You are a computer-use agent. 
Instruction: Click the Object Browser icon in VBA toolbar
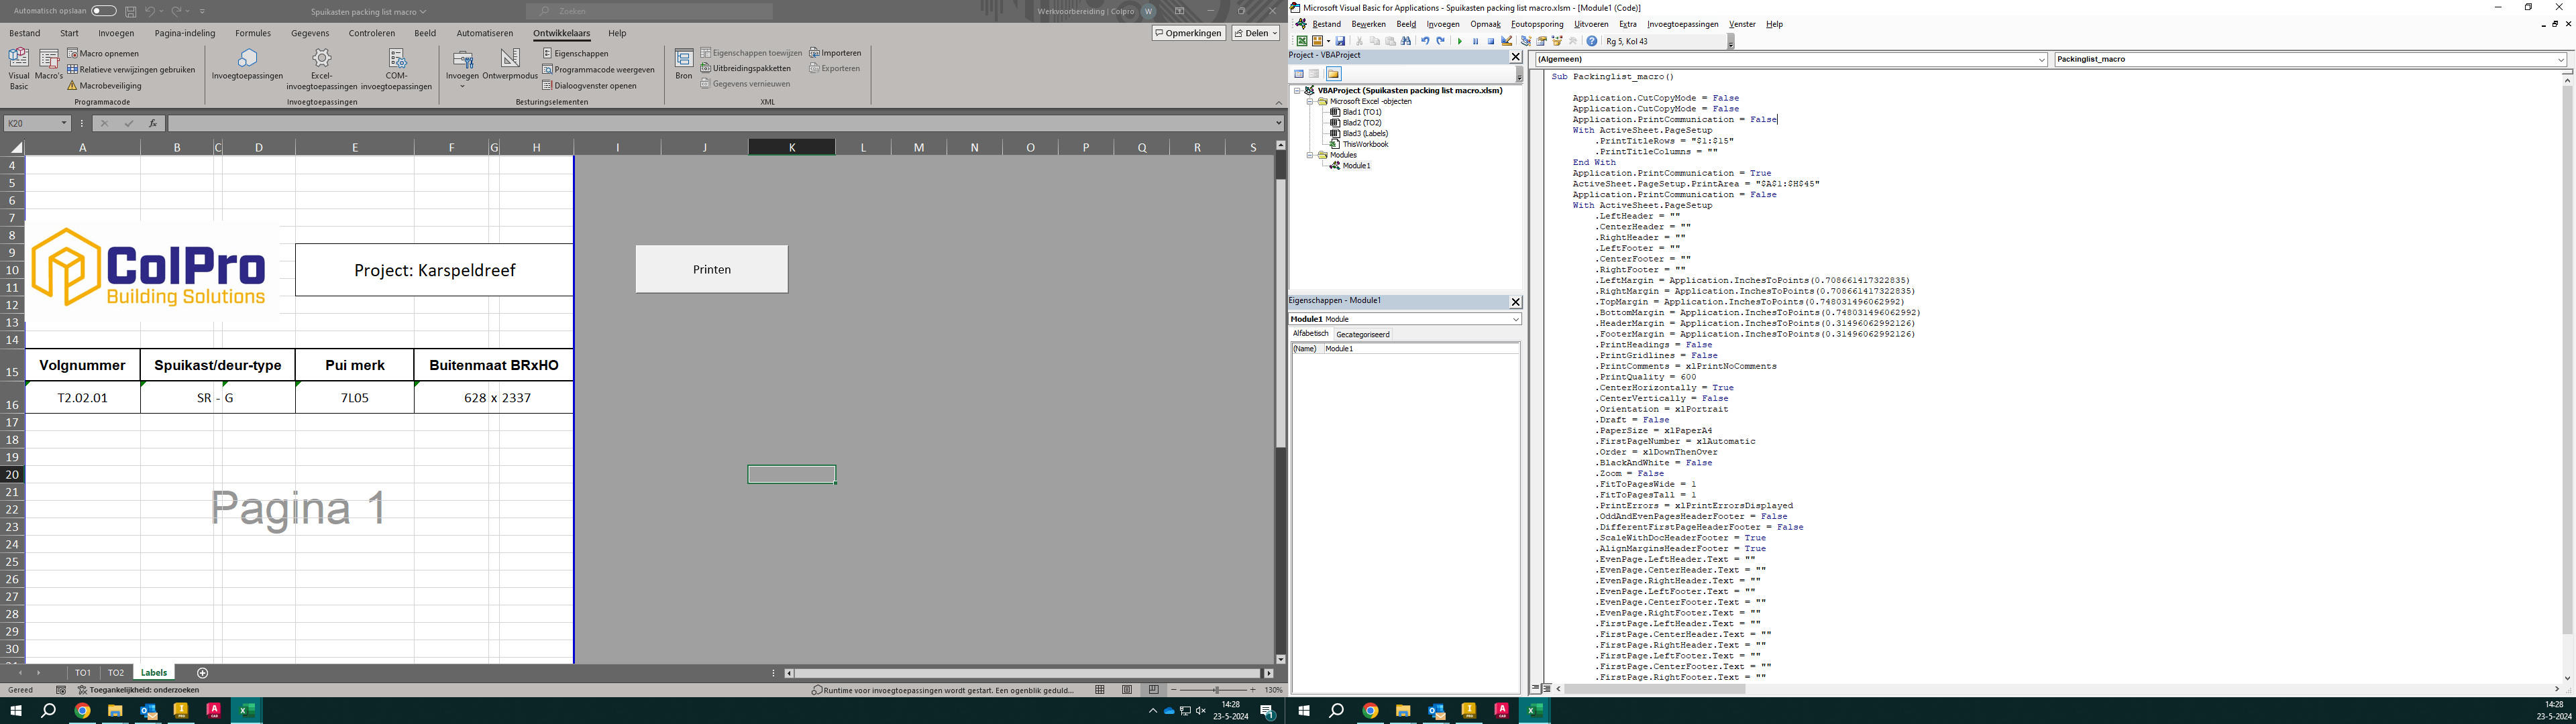coord(1557,41)
